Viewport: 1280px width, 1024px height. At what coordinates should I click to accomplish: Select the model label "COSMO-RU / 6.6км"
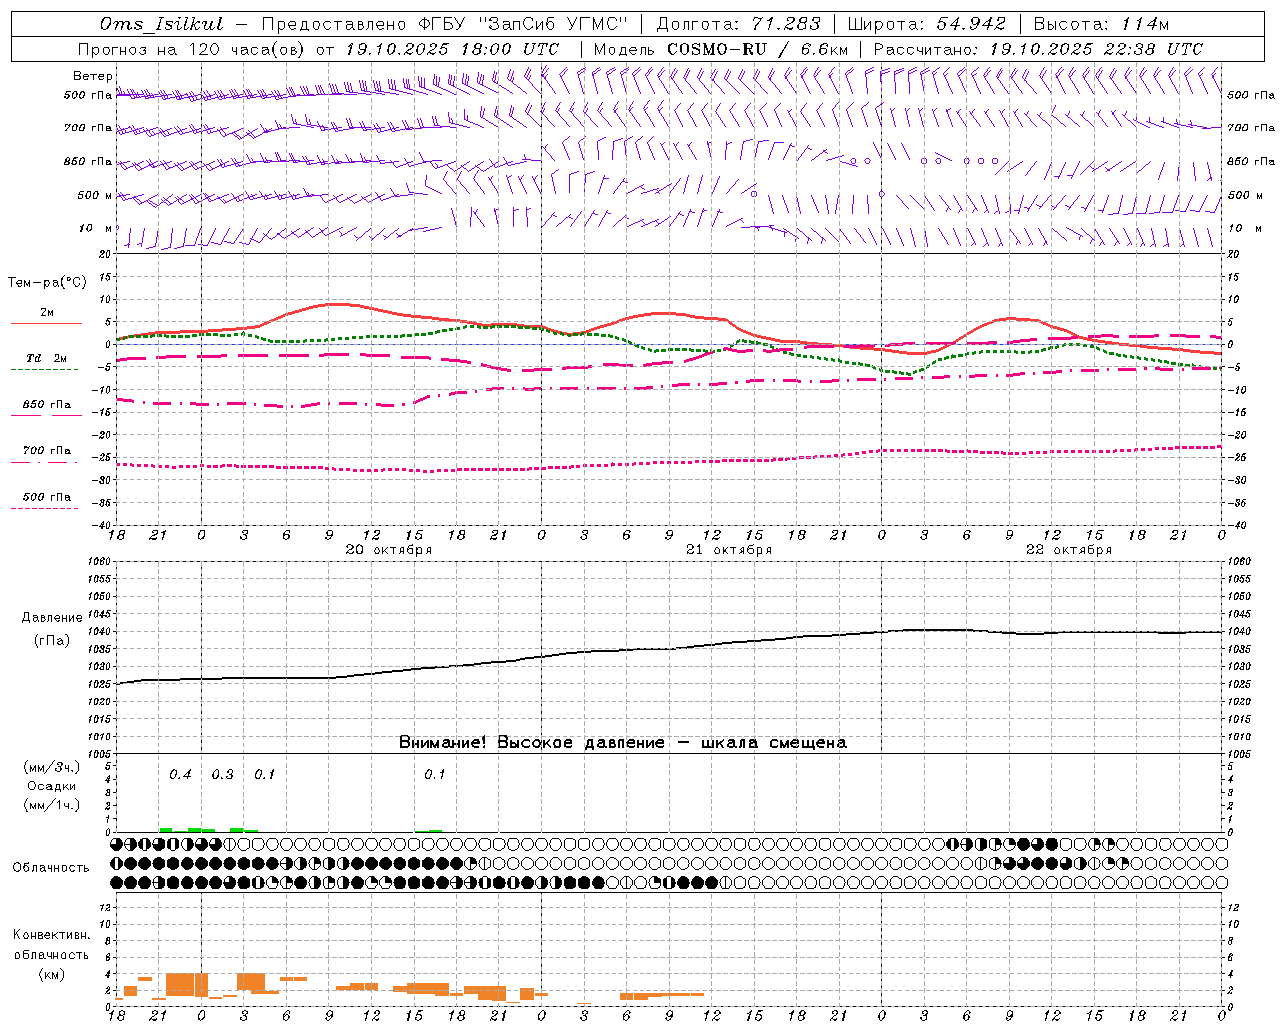tap(757, 49)
